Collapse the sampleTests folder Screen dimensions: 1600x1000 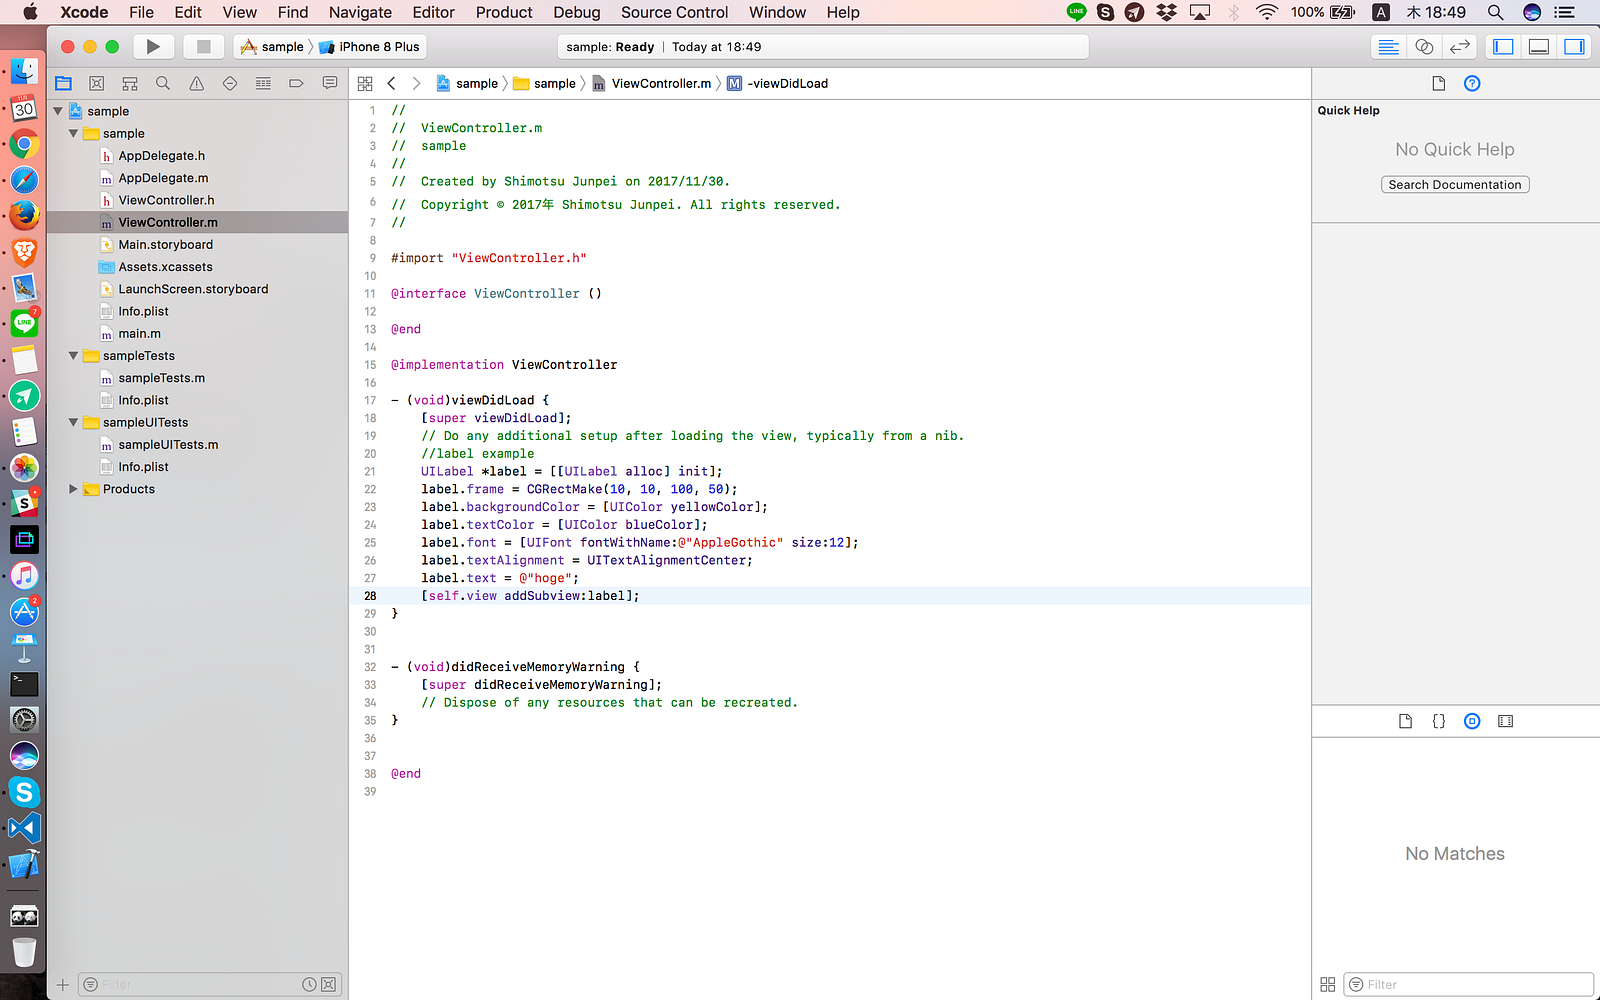coord(73,356)
